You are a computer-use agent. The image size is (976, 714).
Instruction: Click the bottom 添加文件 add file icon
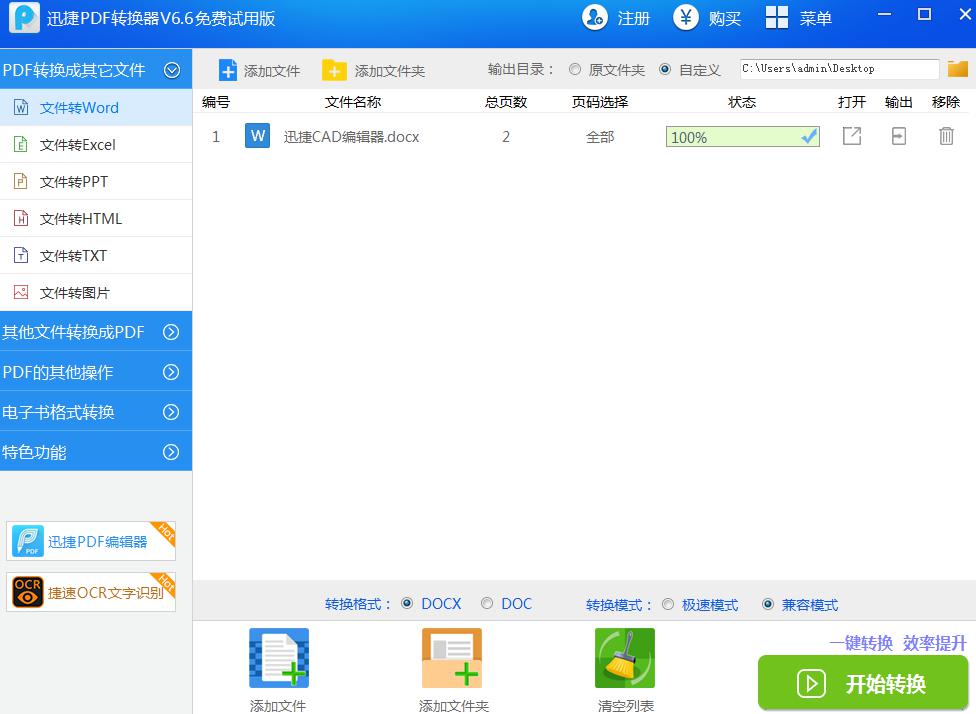click(278, 658)
